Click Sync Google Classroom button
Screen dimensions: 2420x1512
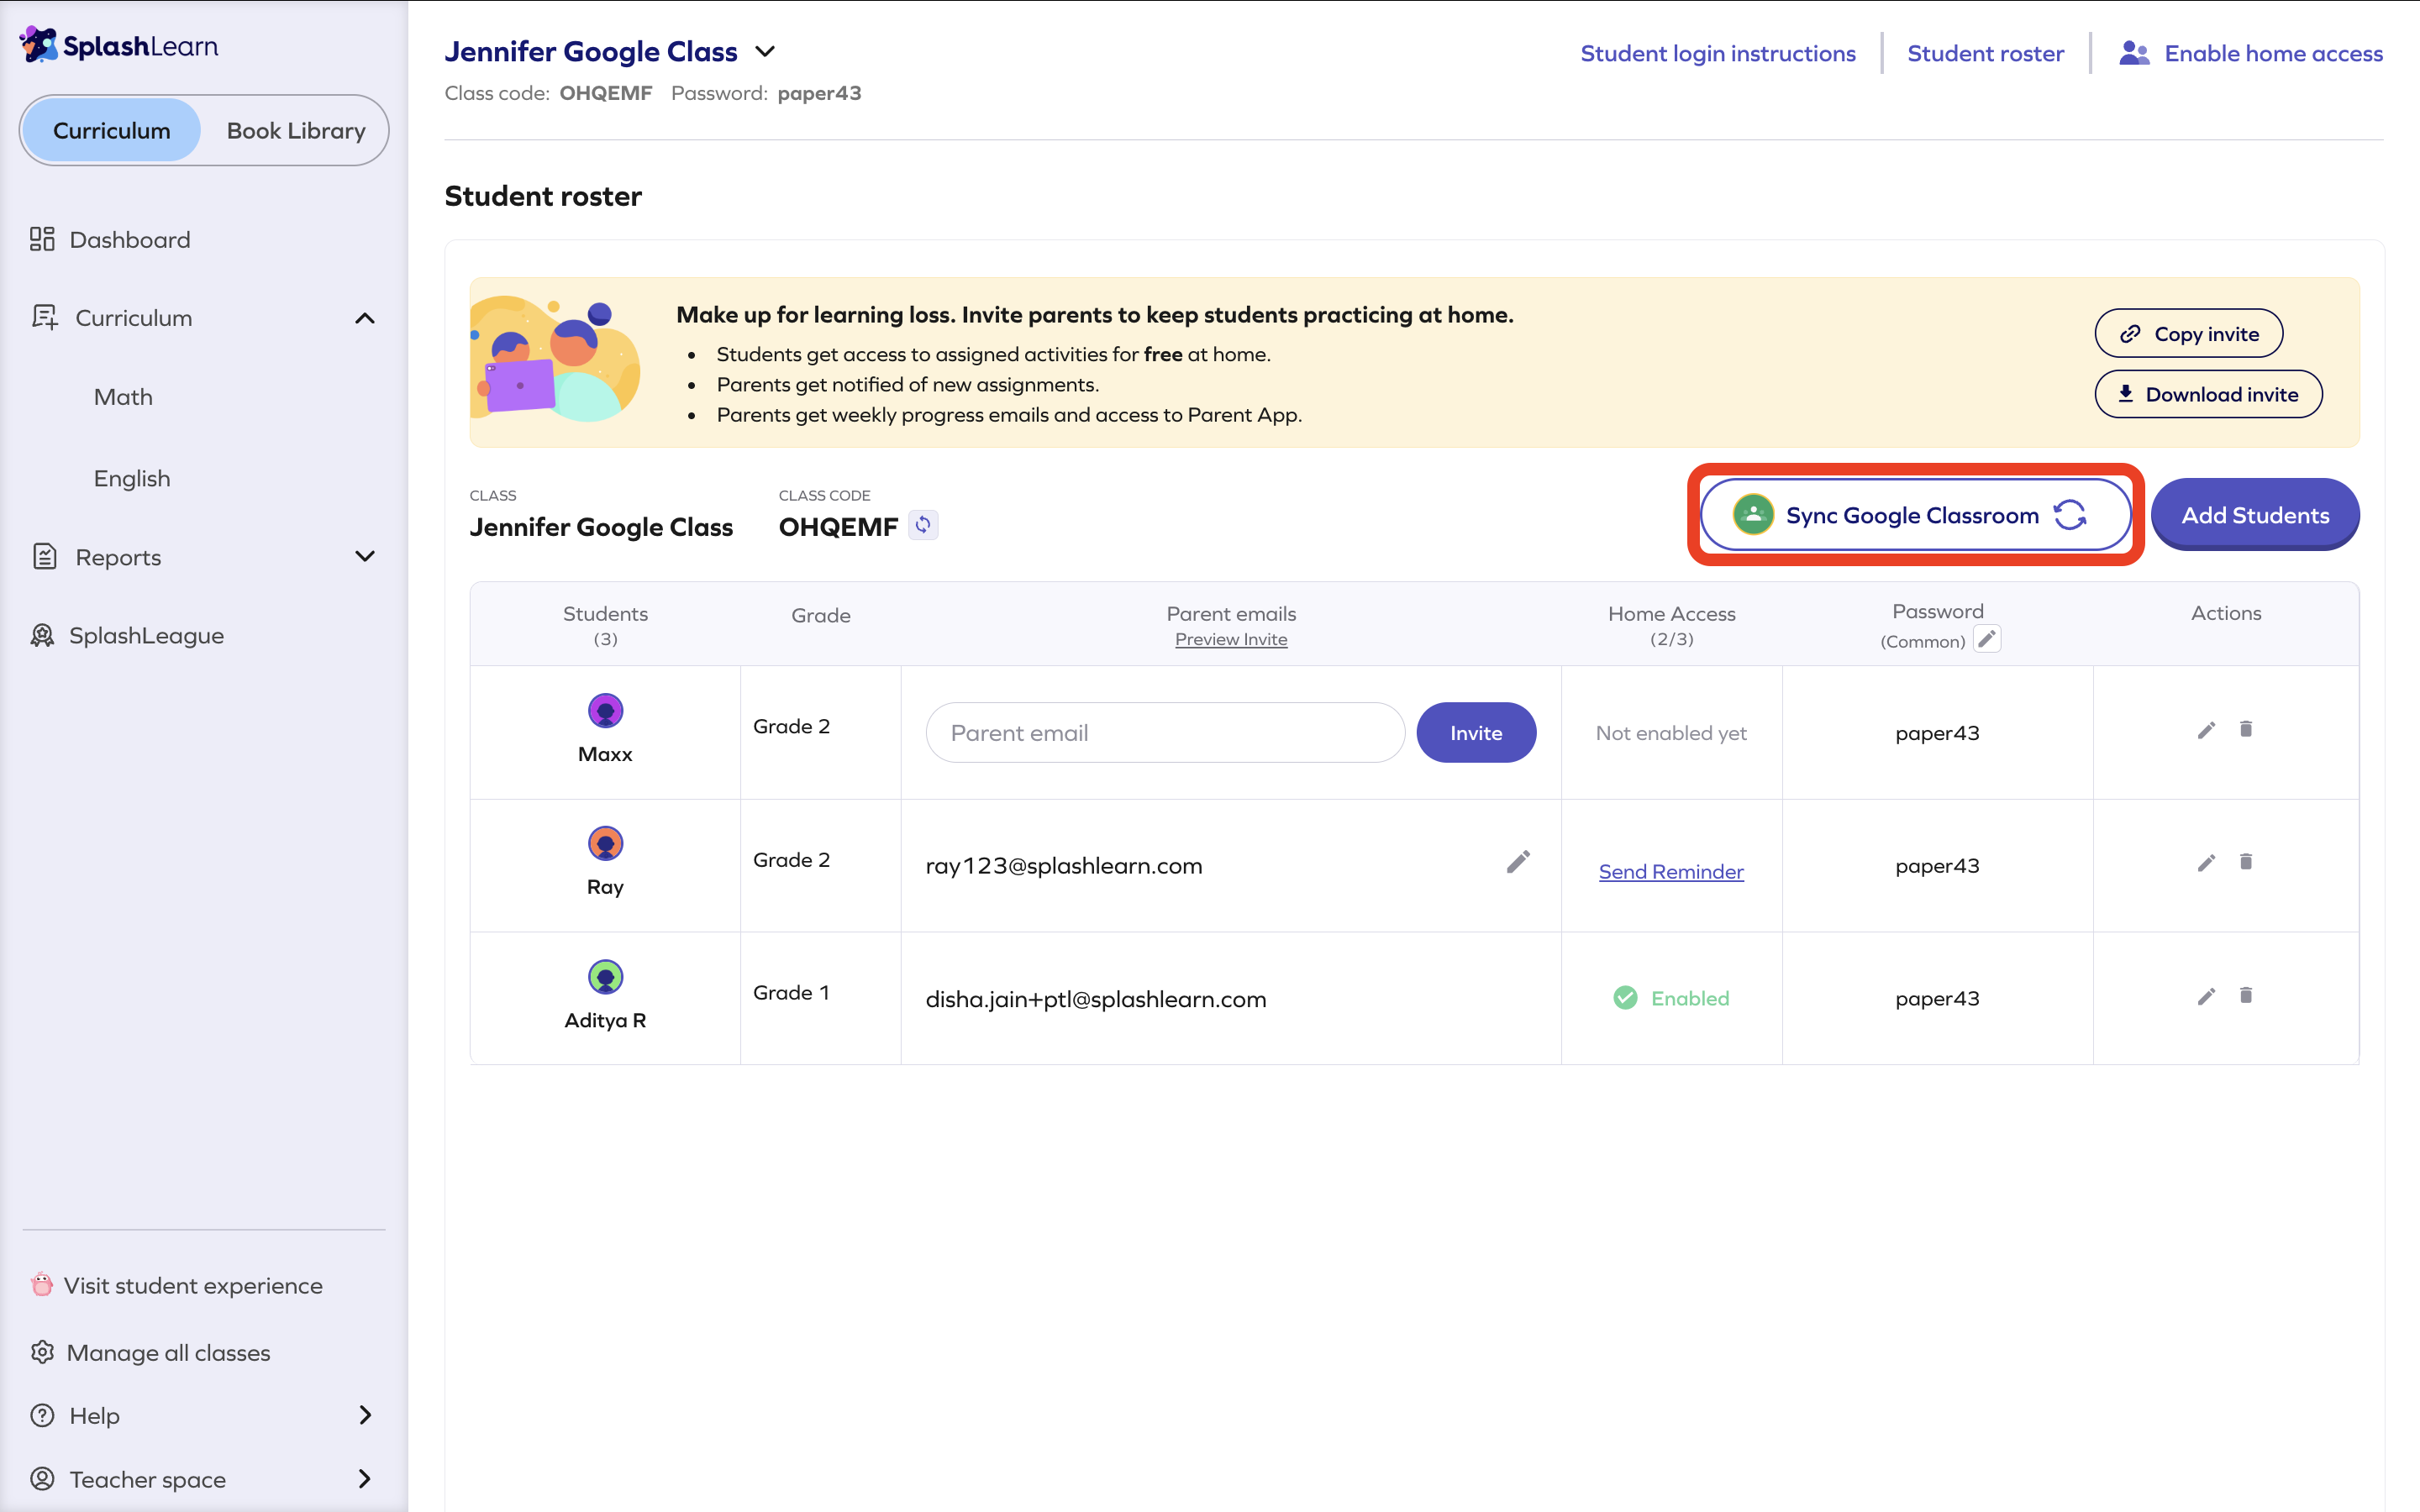[x=1914, y=515]
